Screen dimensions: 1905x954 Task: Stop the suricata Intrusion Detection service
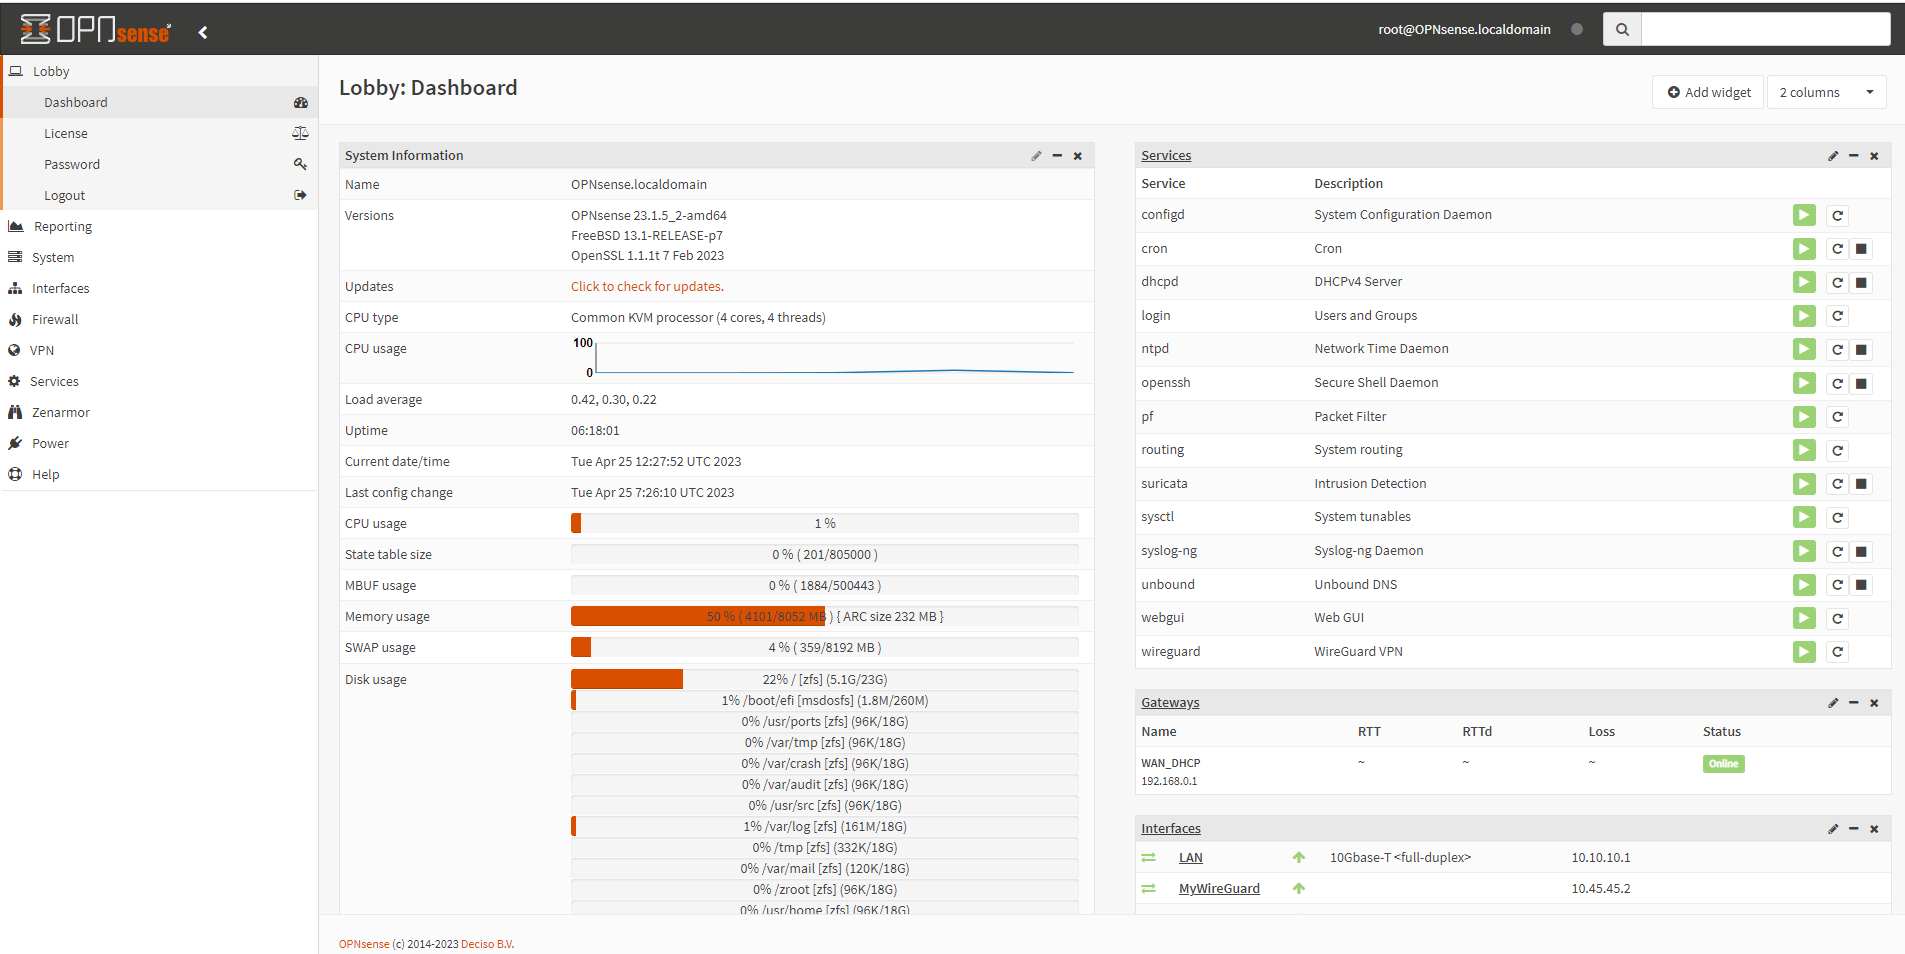(1862, 484)
